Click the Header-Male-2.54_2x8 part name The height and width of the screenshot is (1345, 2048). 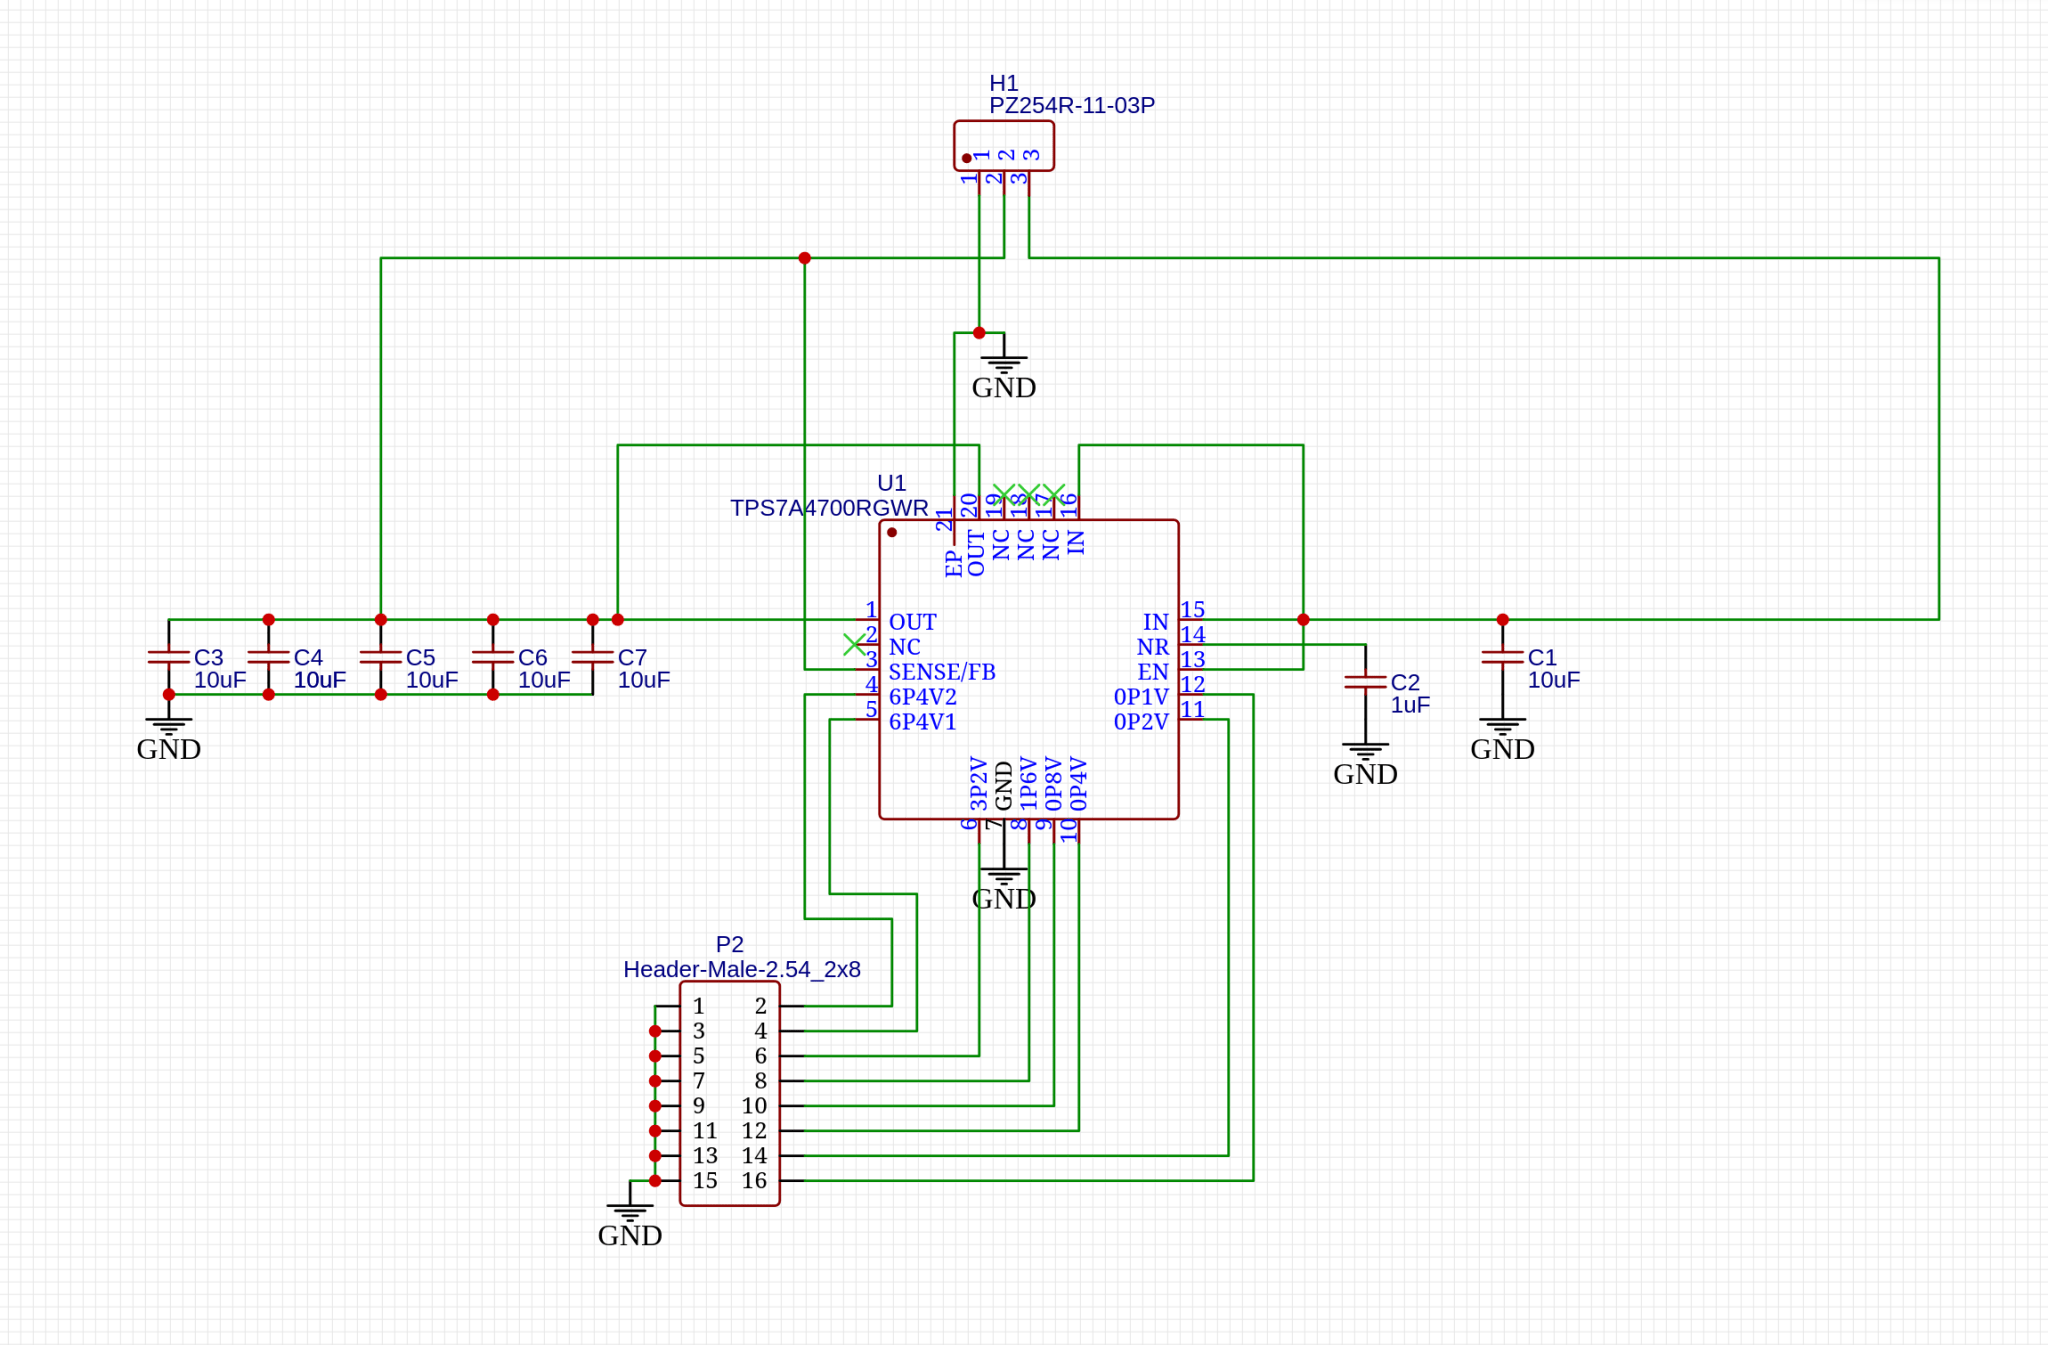click(742, 970)
